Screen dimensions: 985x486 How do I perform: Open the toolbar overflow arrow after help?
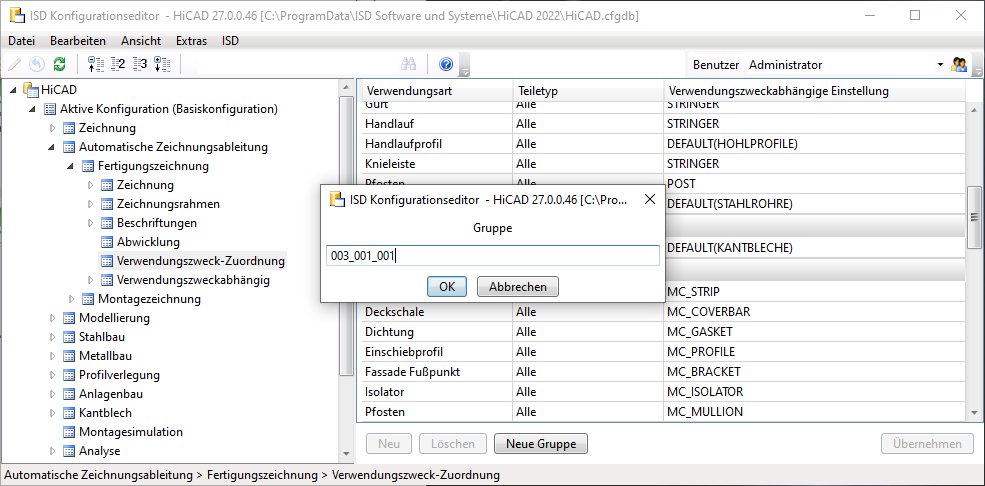tap(465, 65)
